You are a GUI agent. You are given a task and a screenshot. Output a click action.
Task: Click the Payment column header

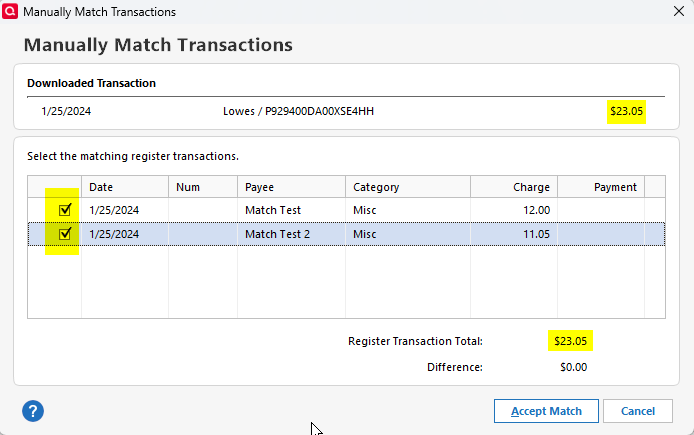(x=600, y=187)
